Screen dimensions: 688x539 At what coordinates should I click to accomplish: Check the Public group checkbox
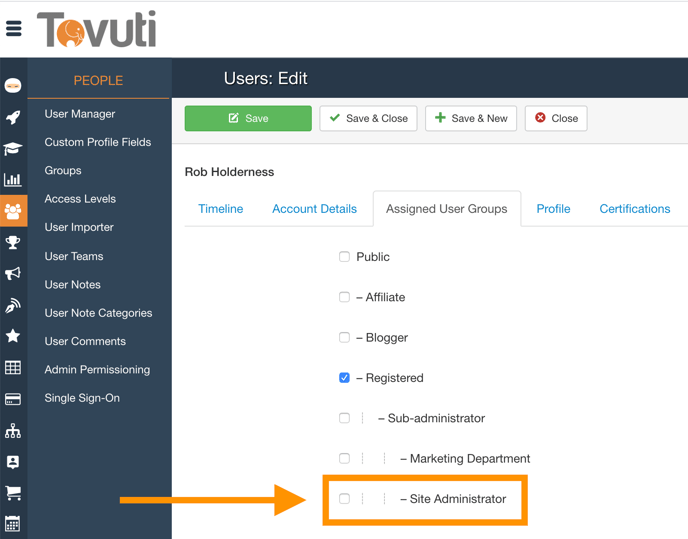(344, 257)
